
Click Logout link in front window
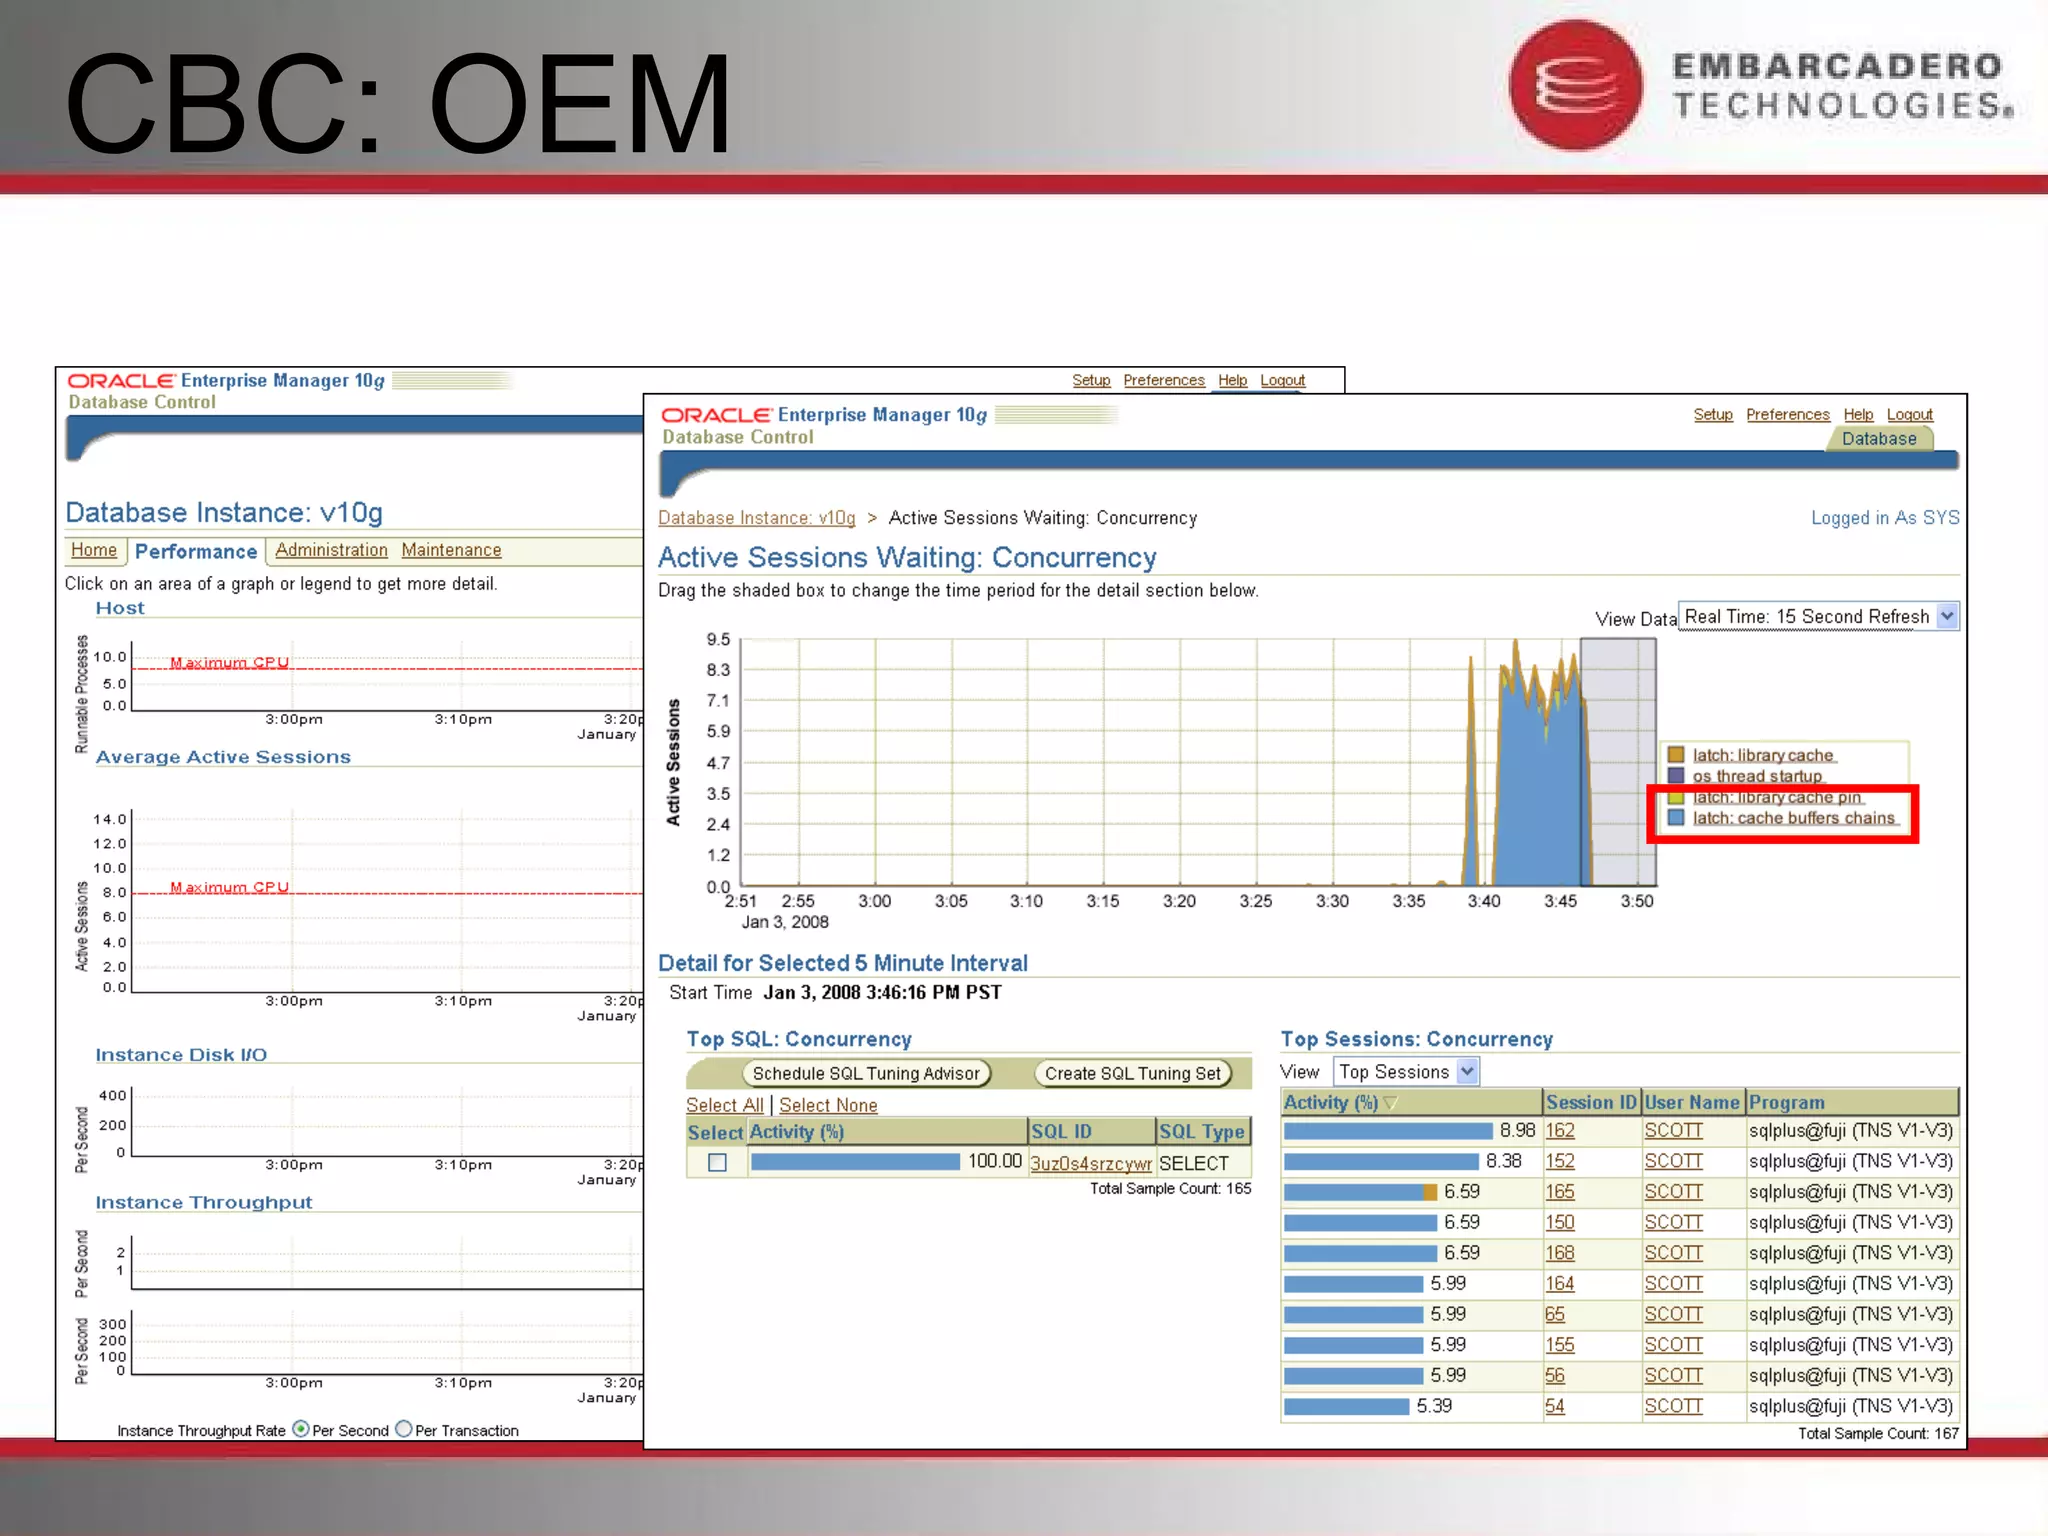point(1910,414)
